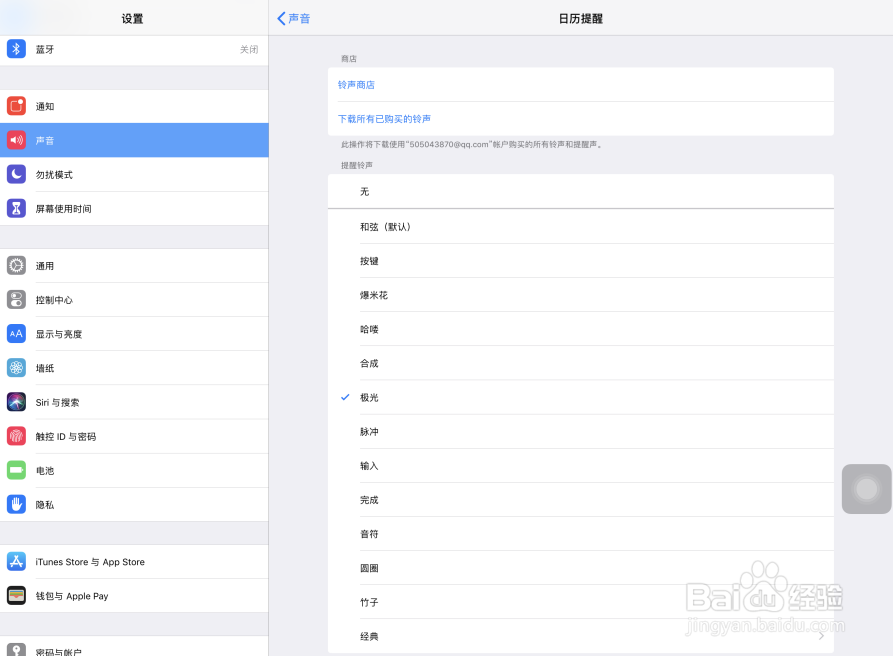Select the 勿扰模式 moon icon

click(16, 174)
